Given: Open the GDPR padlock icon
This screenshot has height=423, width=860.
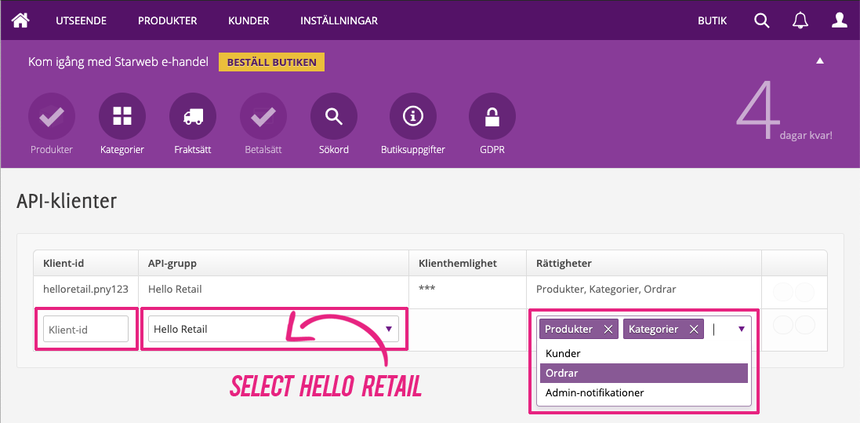Looking at the screenshot, I should pyautogui.click(x=491, y=116).
